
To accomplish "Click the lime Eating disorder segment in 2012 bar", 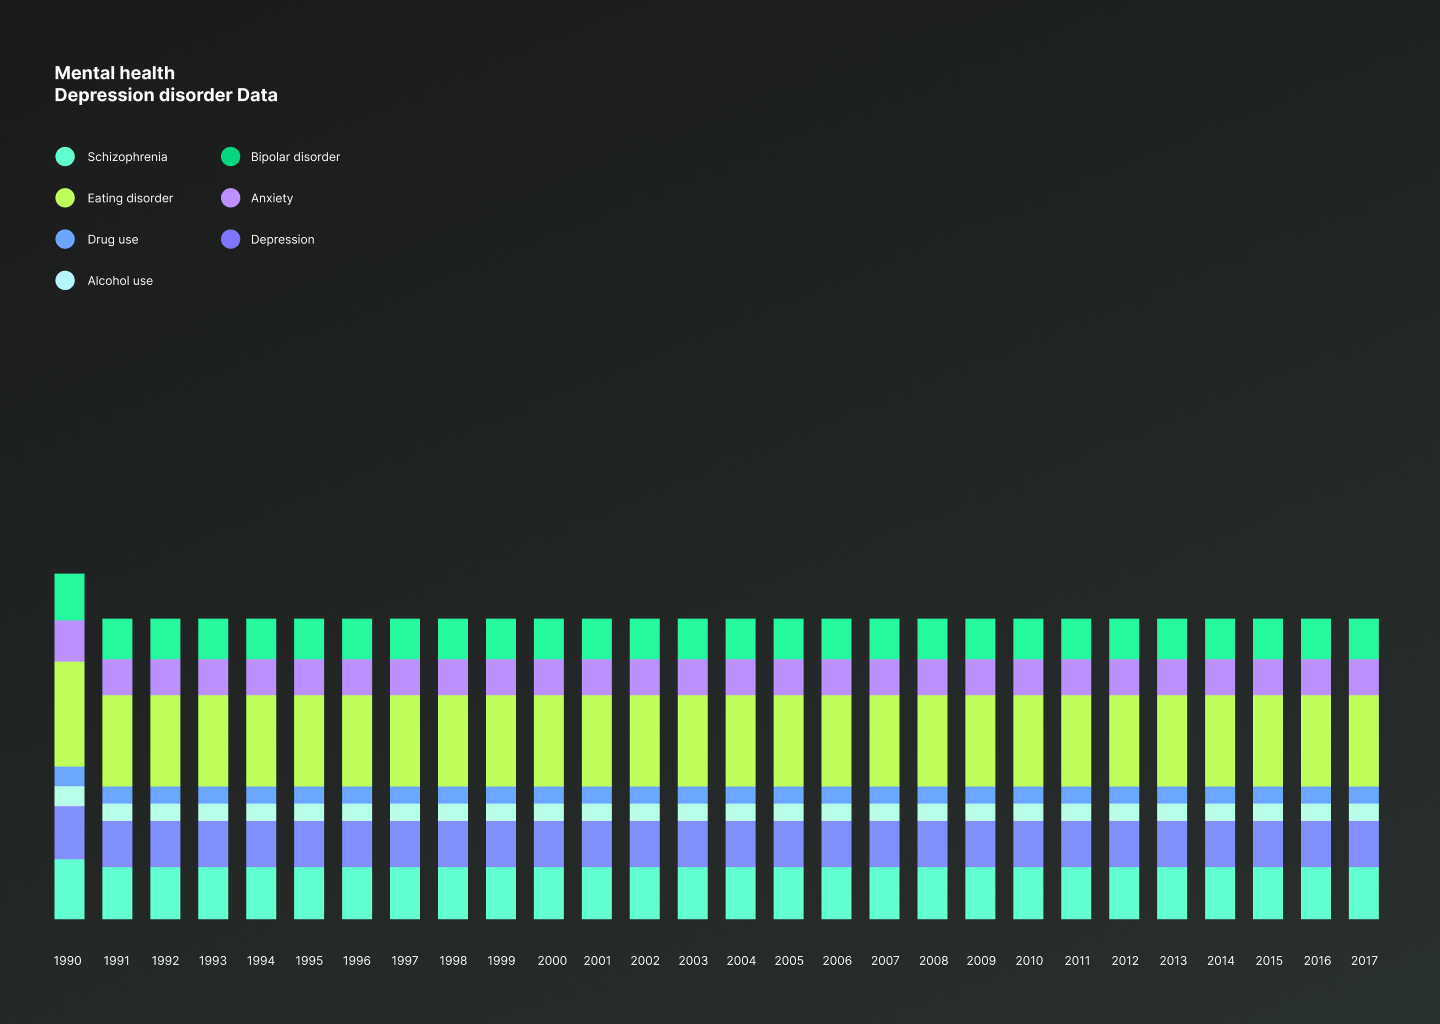I will 1124,741.
